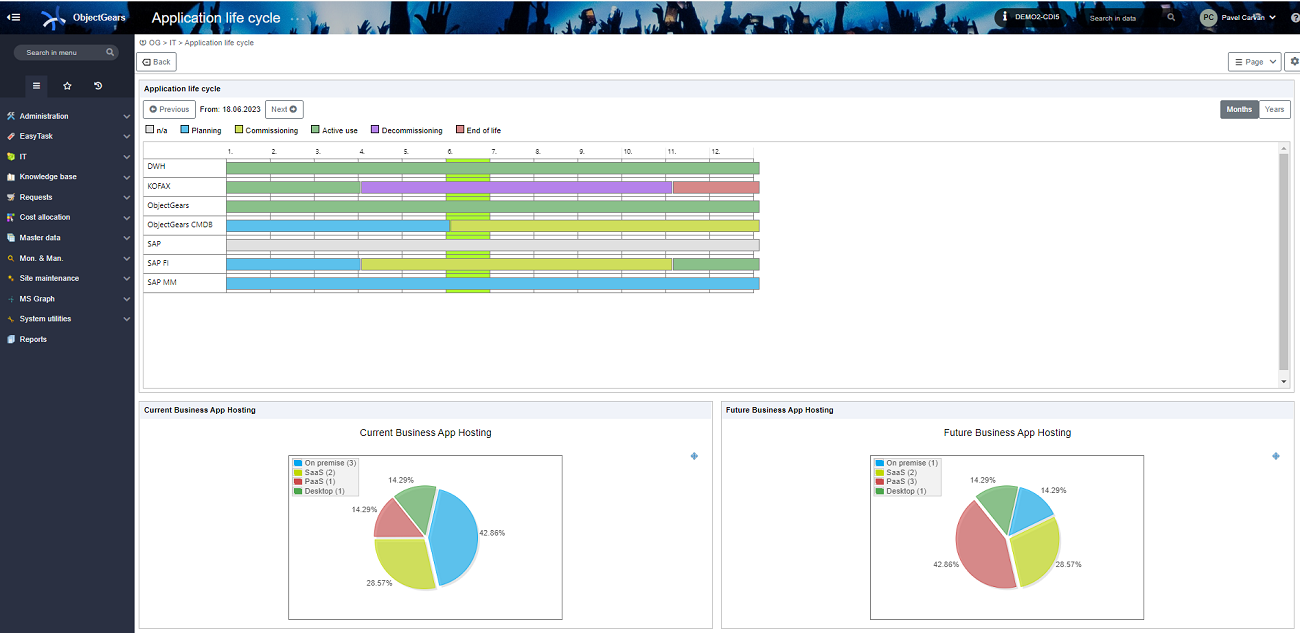Open the three-dots menu beside the page title
This screenshot has height=633, width=1300.
pyautogui.click(x=298, y=19)
